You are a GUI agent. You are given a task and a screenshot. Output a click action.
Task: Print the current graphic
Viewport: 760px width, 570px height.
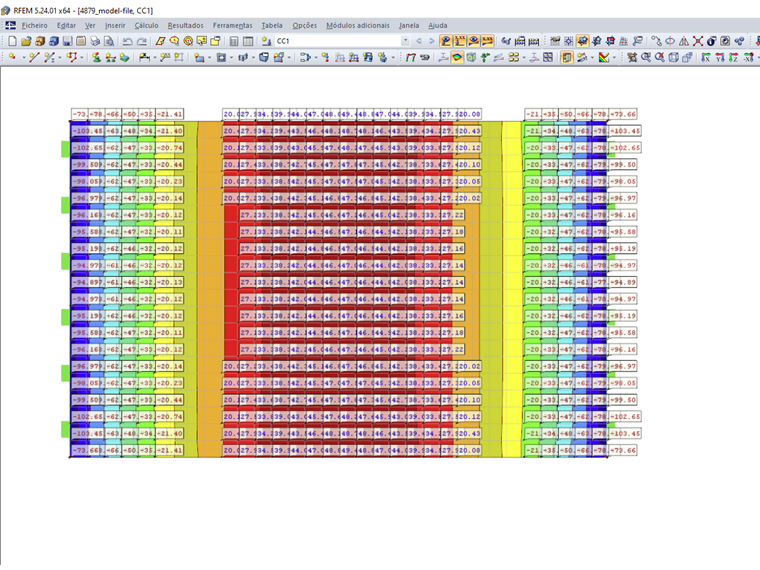[x=95, y=41]
